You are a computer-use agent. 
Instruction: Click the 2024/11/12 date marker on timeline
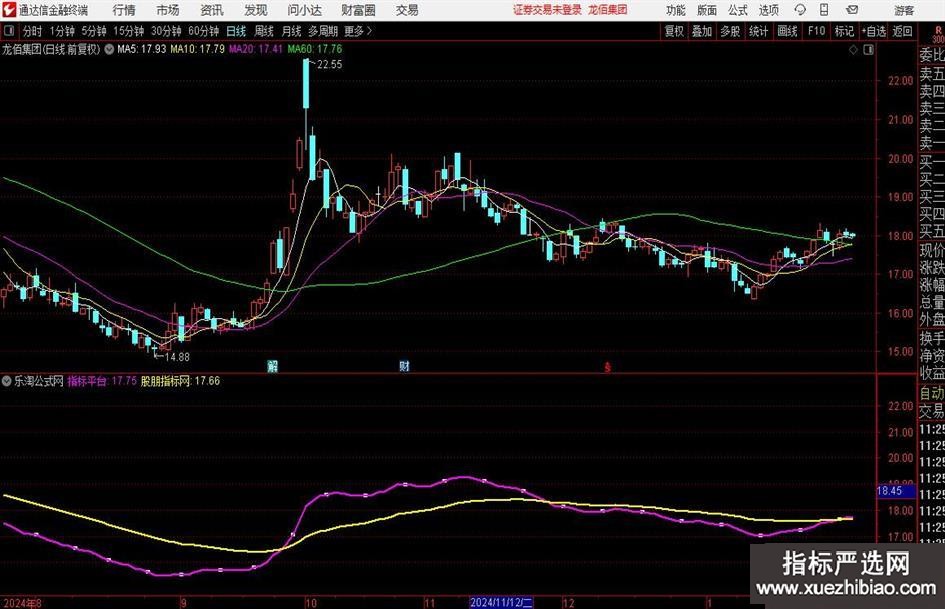pos(503,602)
